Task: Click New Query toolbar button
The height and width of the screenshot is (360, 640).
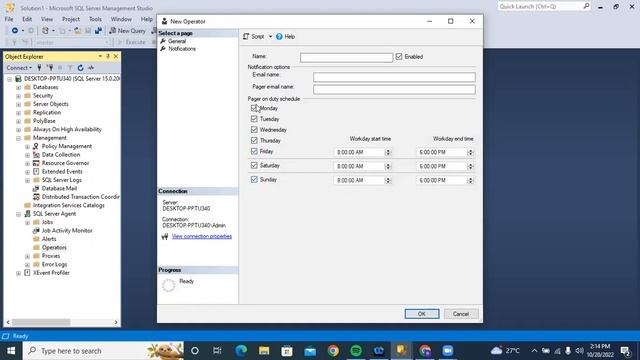Action: [x=127, y=31]
